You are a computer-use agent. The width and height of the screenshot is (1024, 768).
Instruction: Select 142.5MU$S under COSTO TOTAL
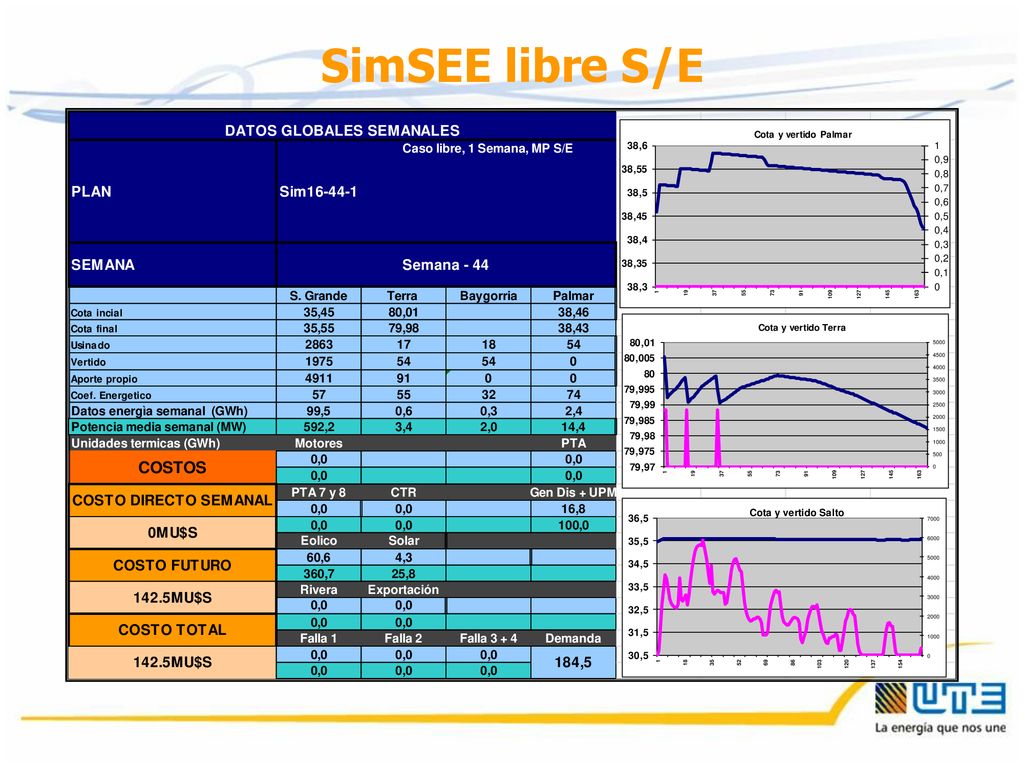(x=172, y=662)
